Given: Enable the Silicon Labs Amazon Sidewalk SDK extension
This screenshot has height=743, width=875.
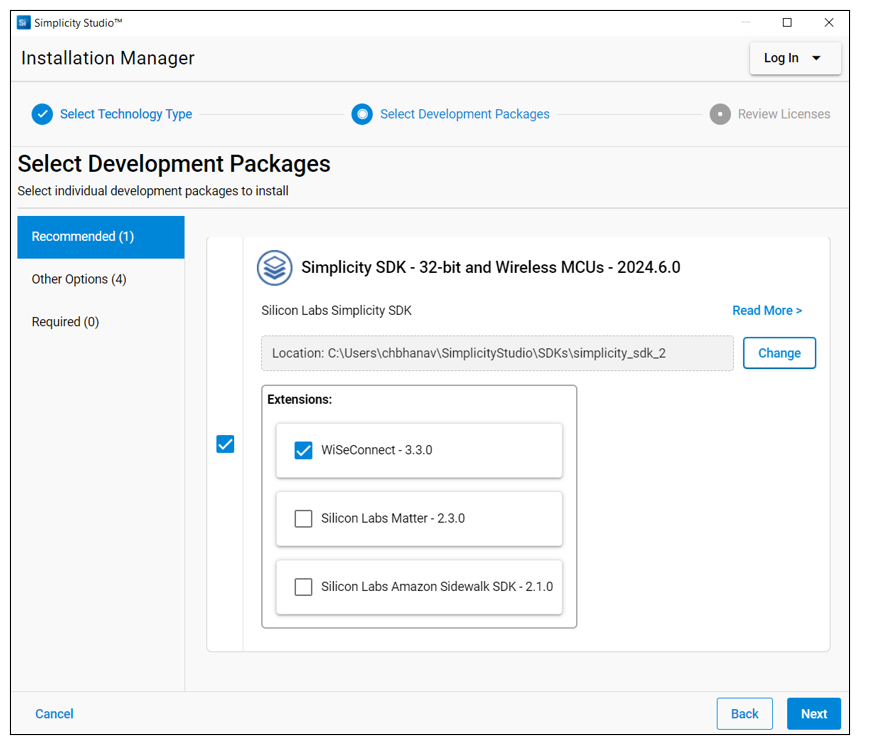Looking at the screenshot, I should click(303, 586).
